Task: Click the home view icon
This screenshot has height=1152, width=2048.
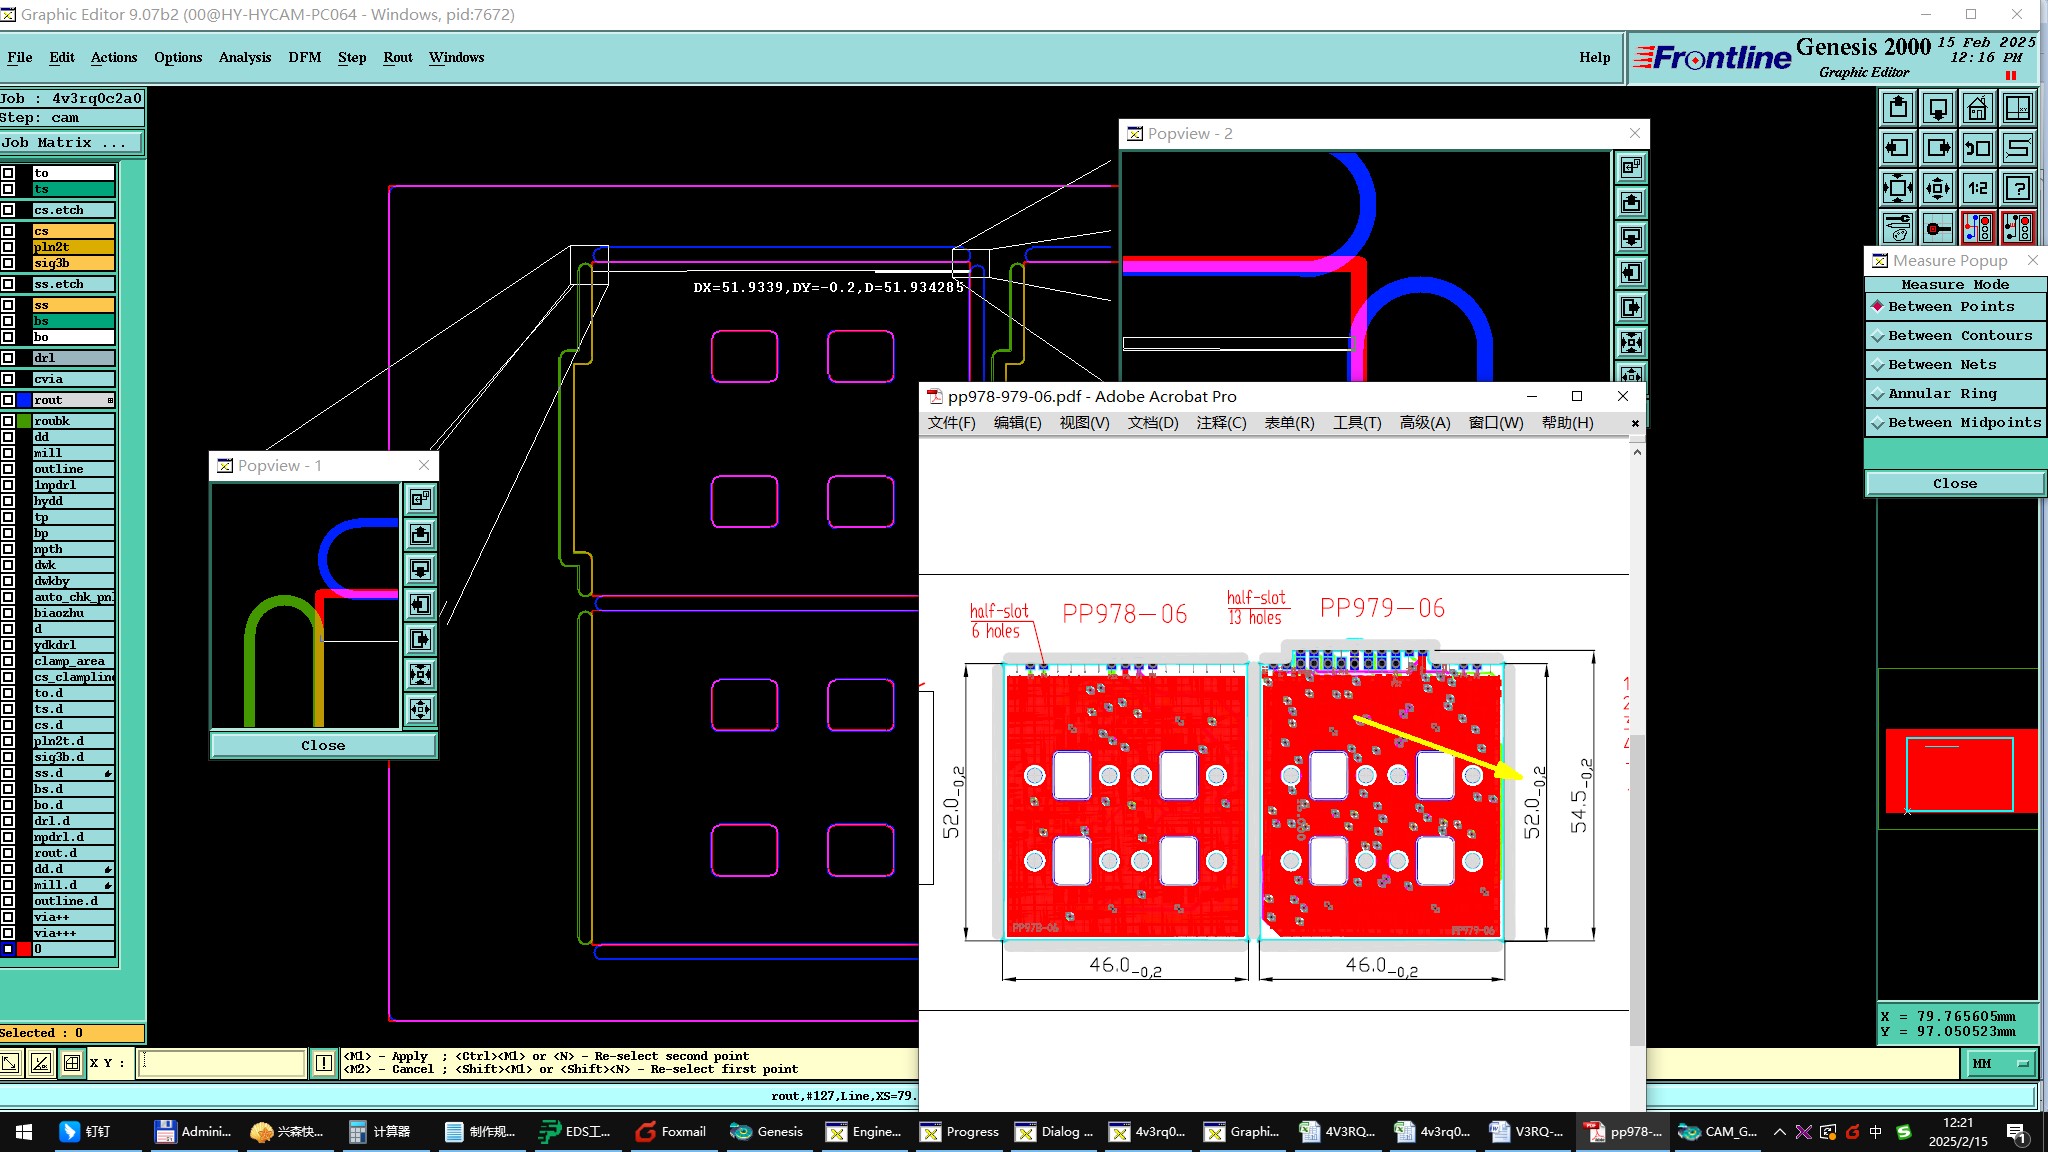Action: tap(1977, 108)
